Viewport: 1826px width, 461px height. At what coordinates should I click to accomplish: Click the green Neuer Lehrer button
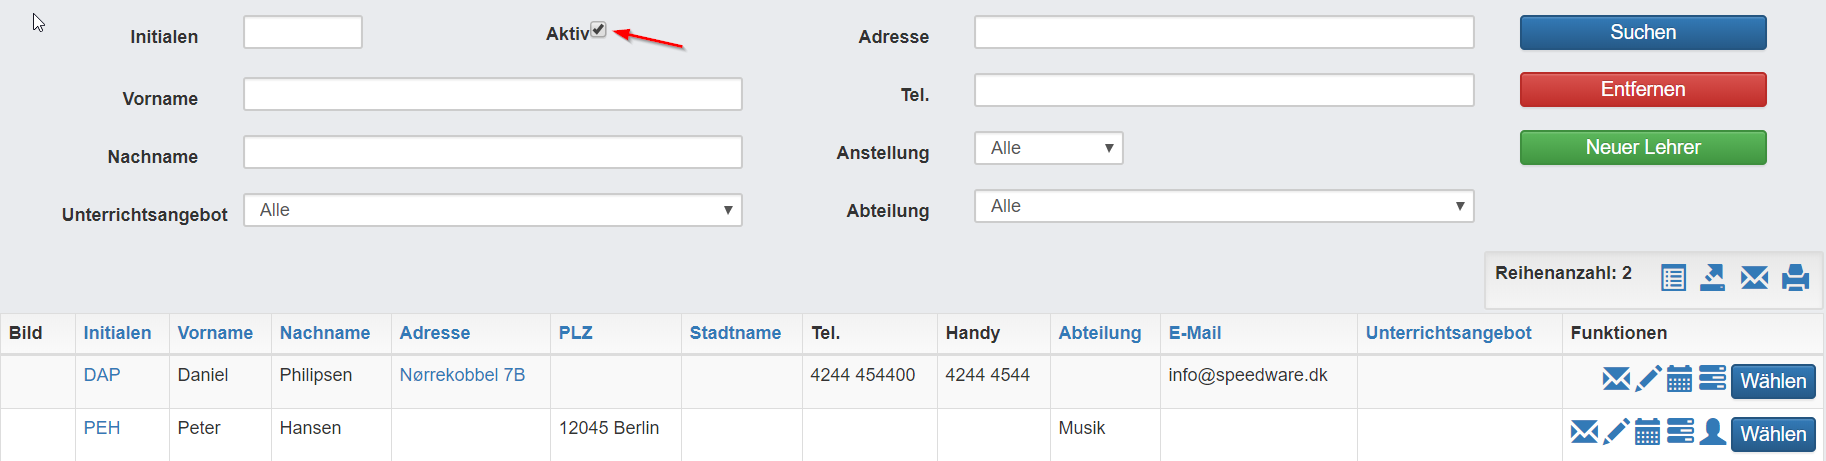[1643, 147]
